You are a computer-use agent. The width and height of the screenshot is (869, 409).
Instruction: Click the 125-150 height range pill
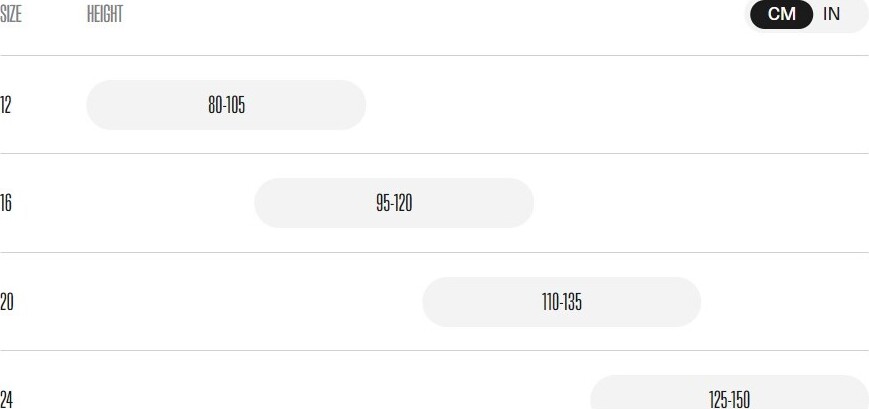[x=729, y=392]
